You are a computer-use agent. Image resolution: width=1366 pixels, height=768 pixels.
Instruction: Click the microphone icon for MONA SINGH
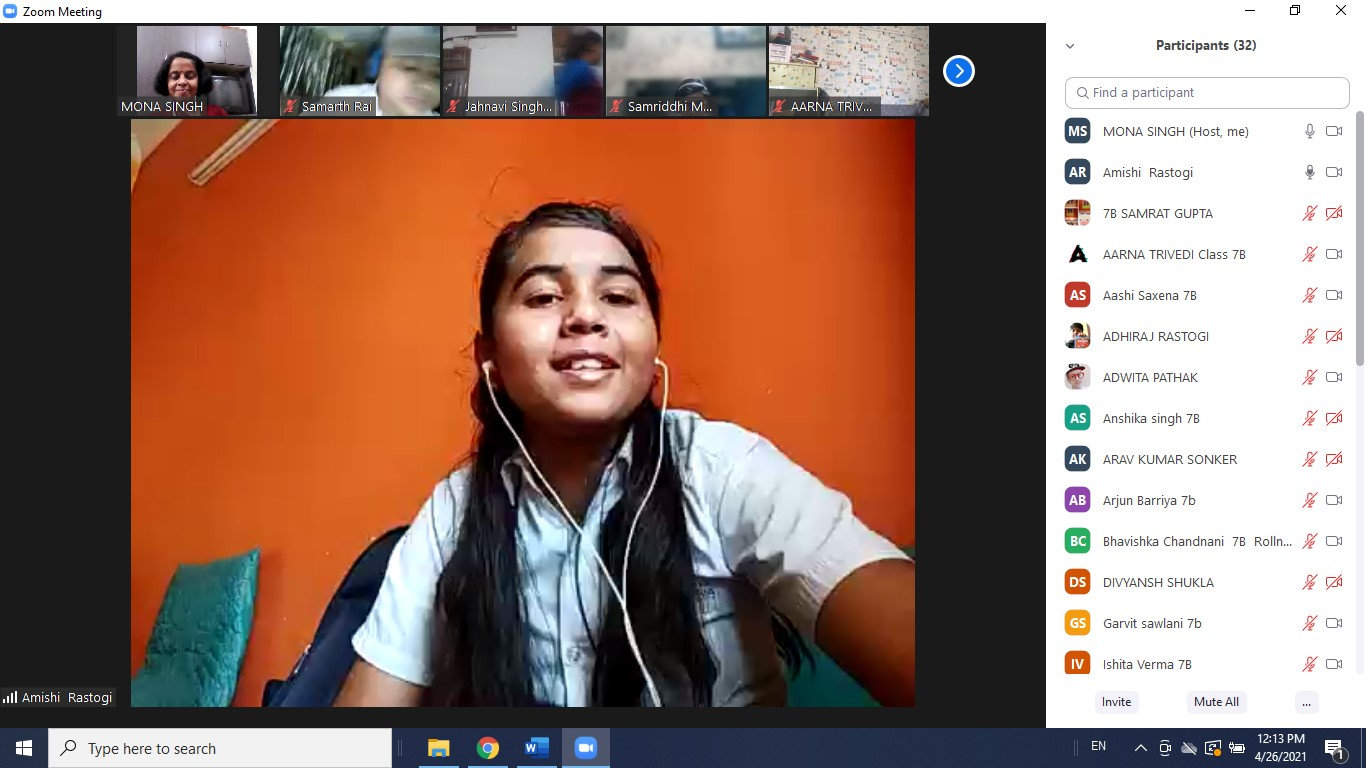pos(1309,131)
